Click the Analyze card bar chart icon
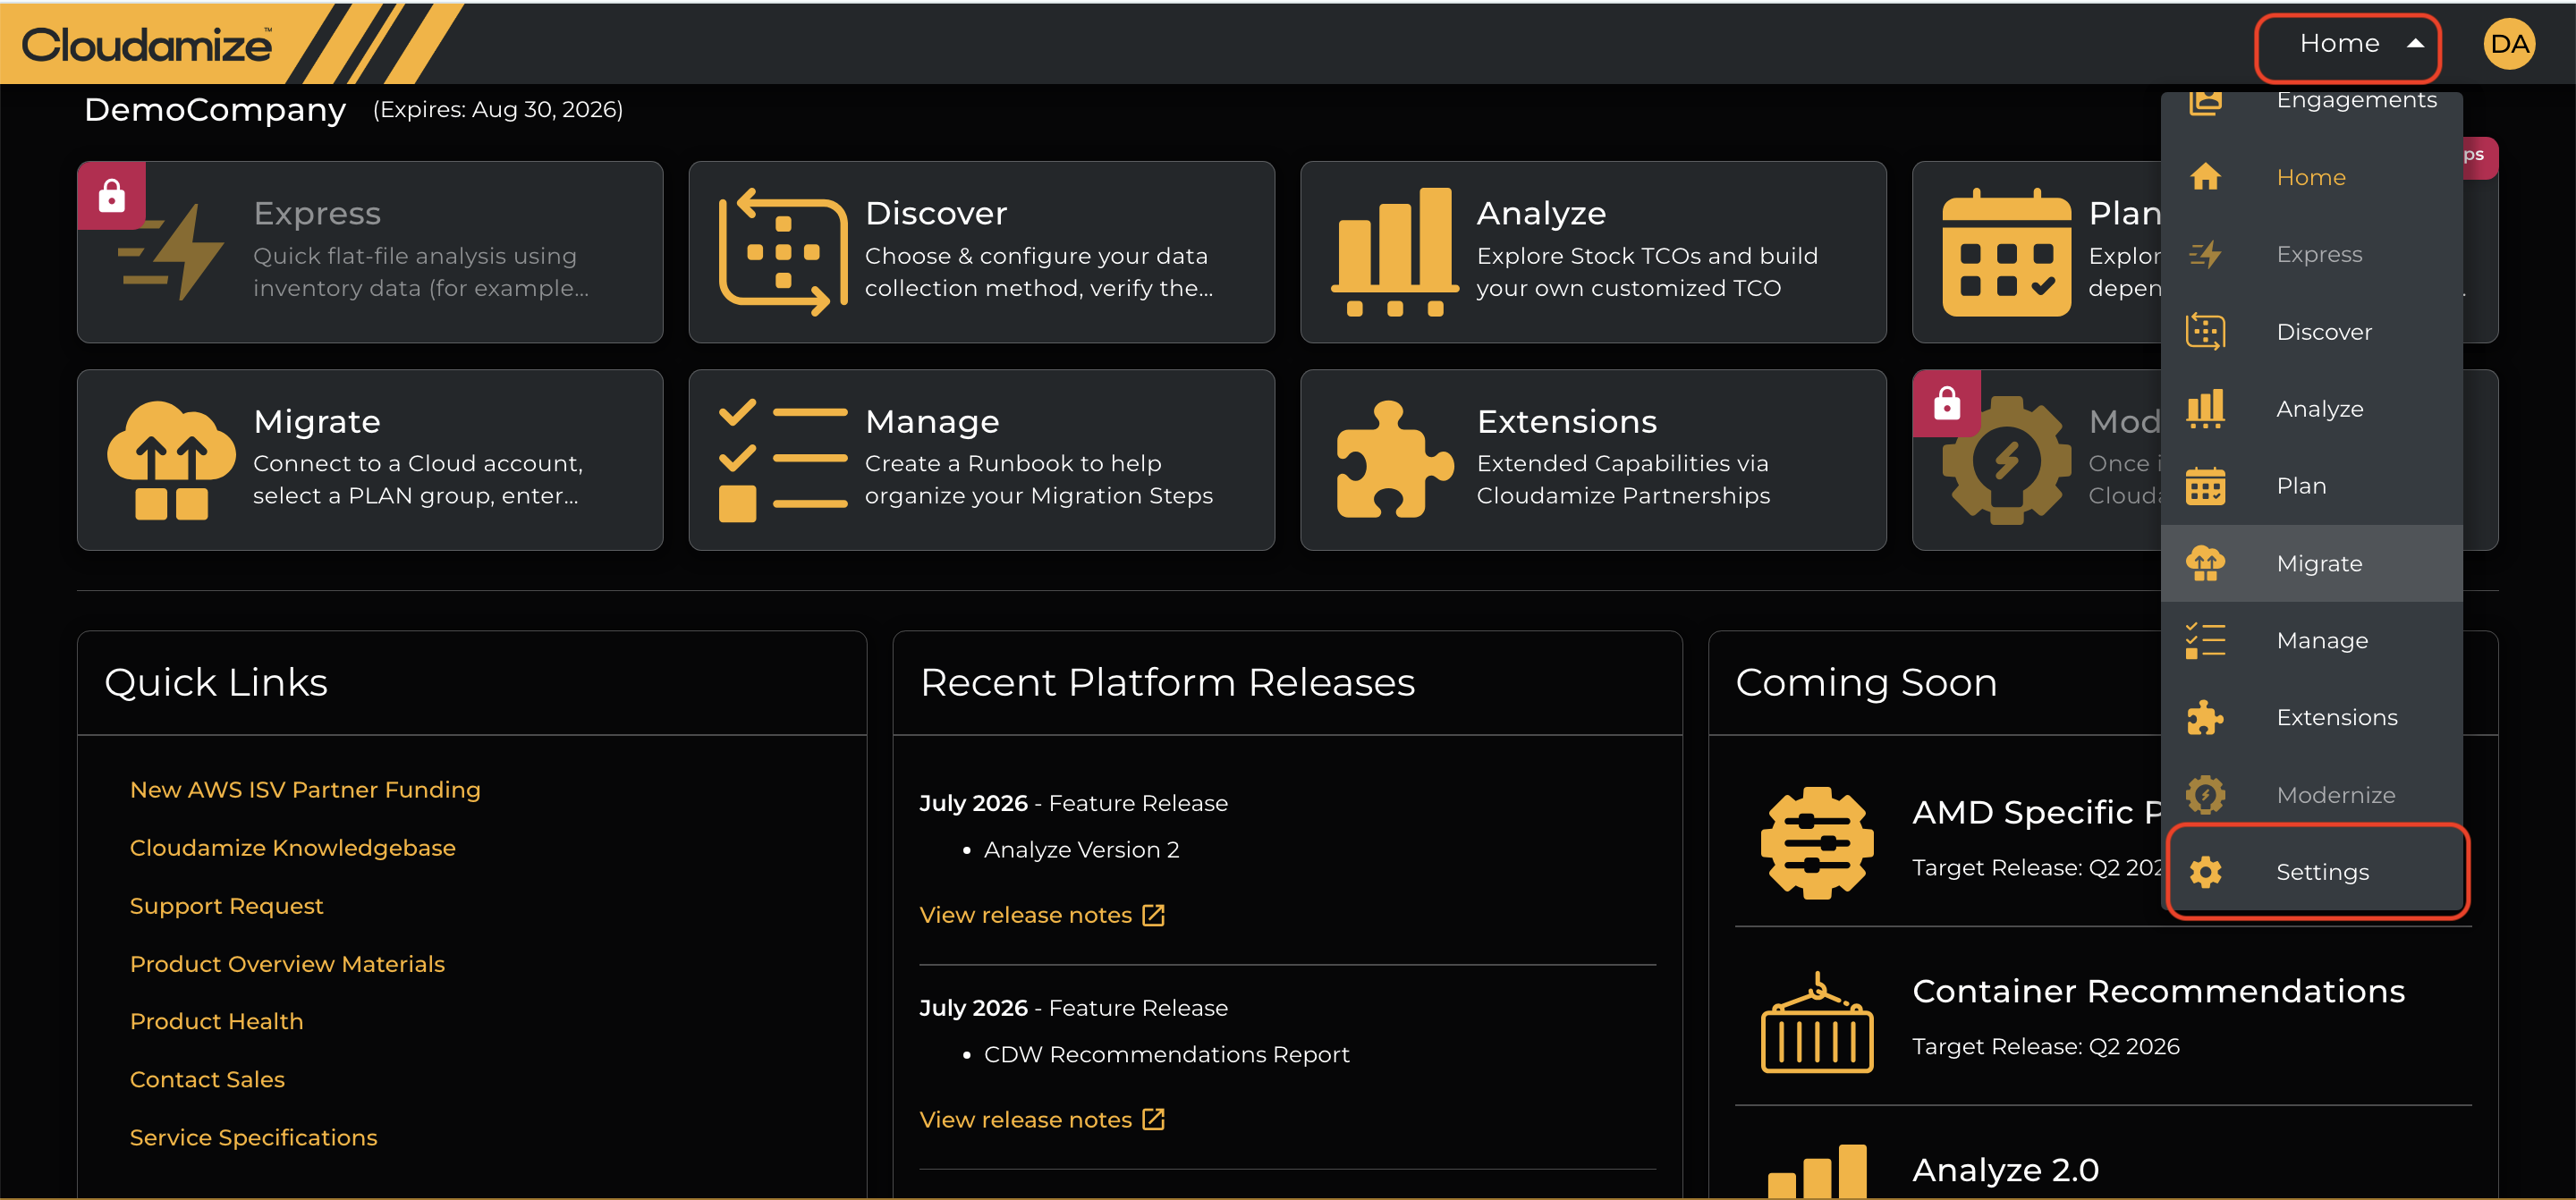Screen dimensions: 2576x1200 click(1394, 252)
